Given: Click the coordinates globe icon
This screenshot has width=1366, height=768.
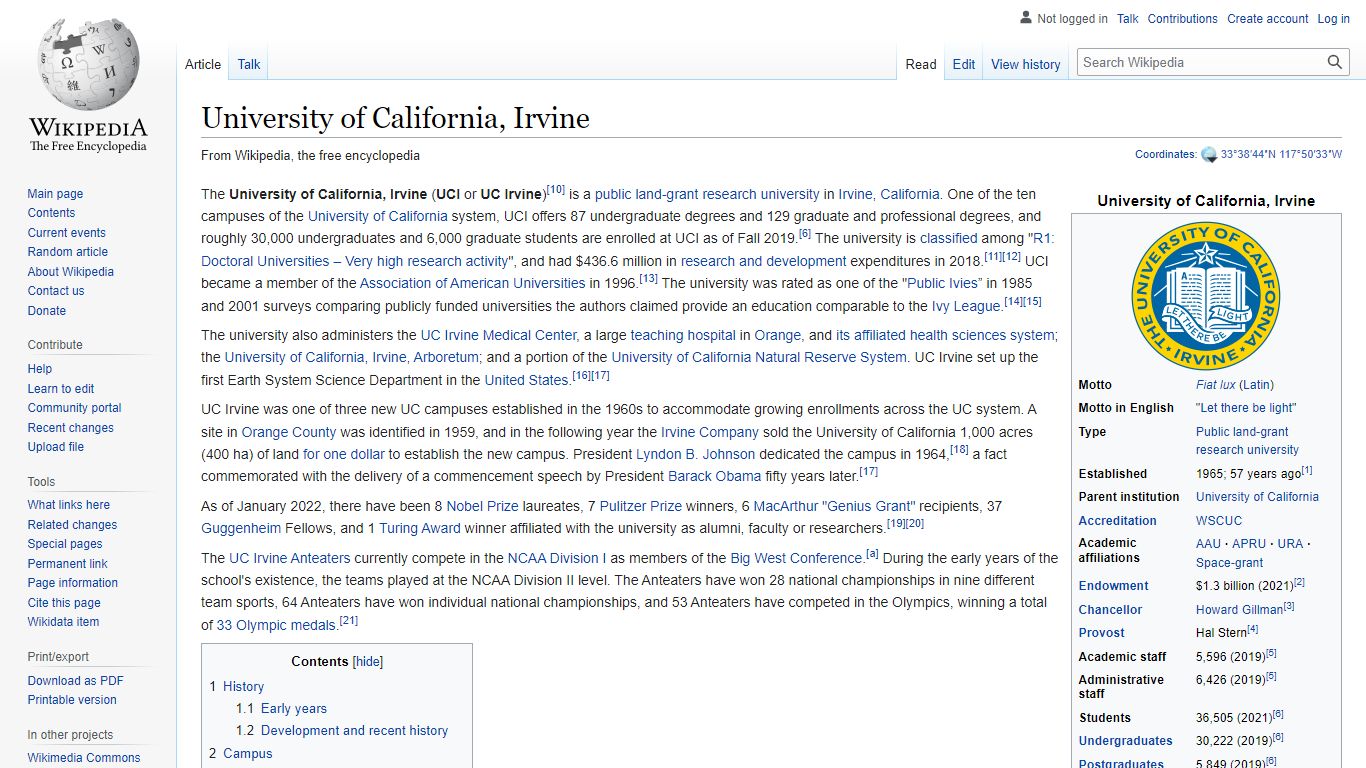Looking at the screenshot, I should click(x=1209, y=155).
